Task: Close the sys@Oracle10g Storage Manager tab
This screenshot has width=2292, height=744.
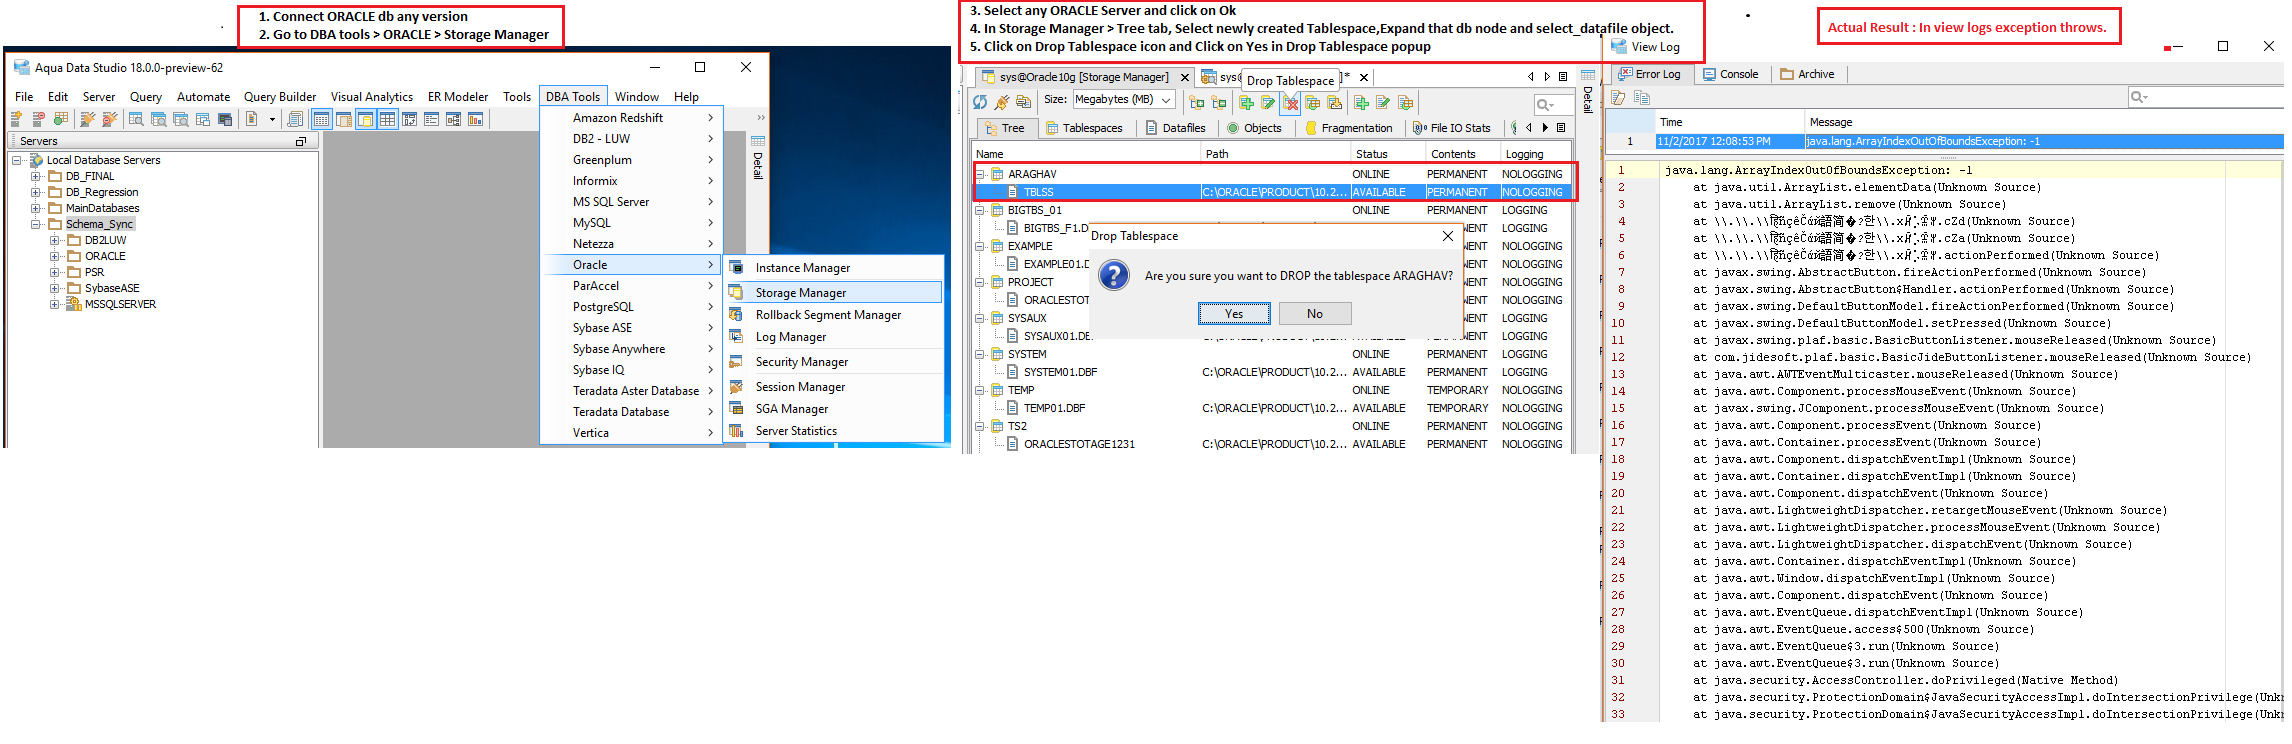Action: 1185,77
